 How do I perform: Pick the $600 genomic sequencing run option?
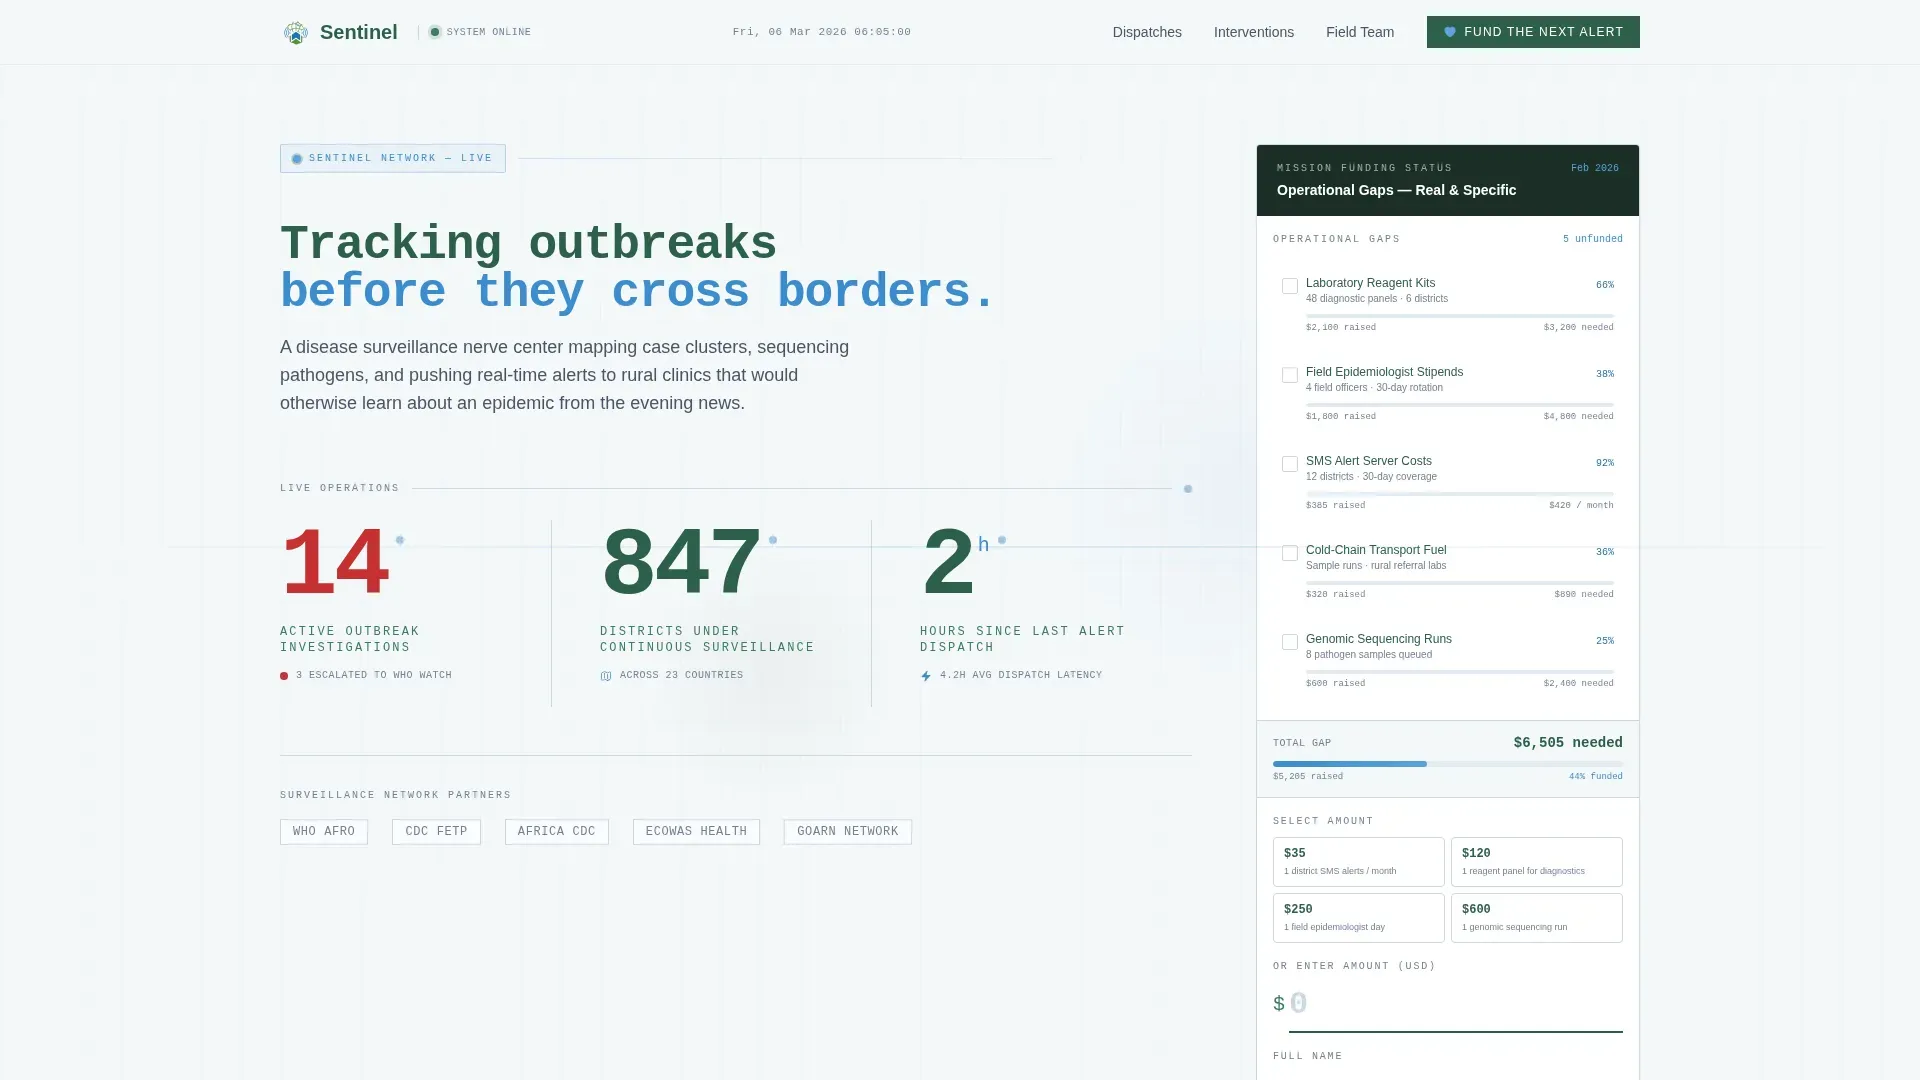pos(1536,918)
